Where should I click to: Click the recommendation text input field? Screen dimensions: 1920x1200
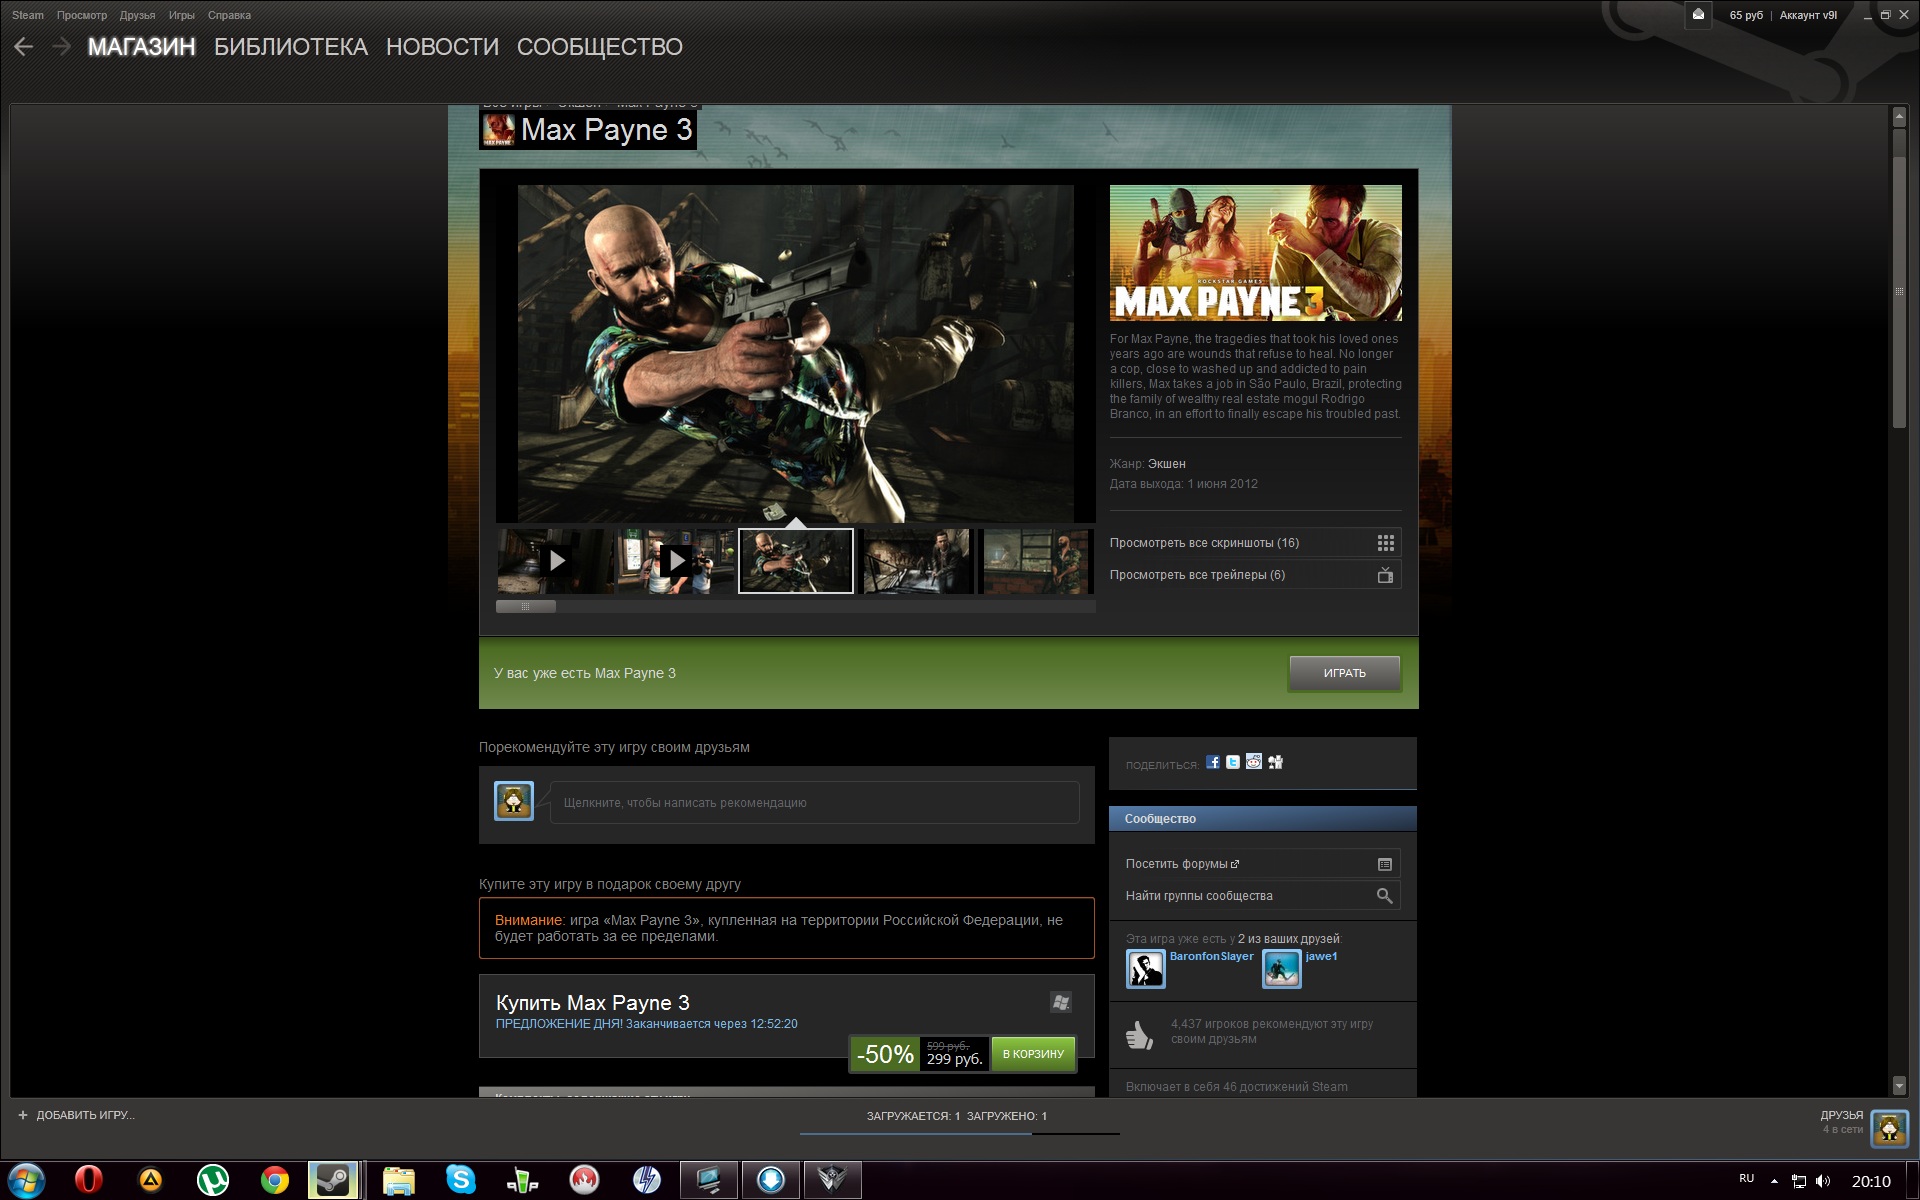pyautogui.click(x=814, y=803)
